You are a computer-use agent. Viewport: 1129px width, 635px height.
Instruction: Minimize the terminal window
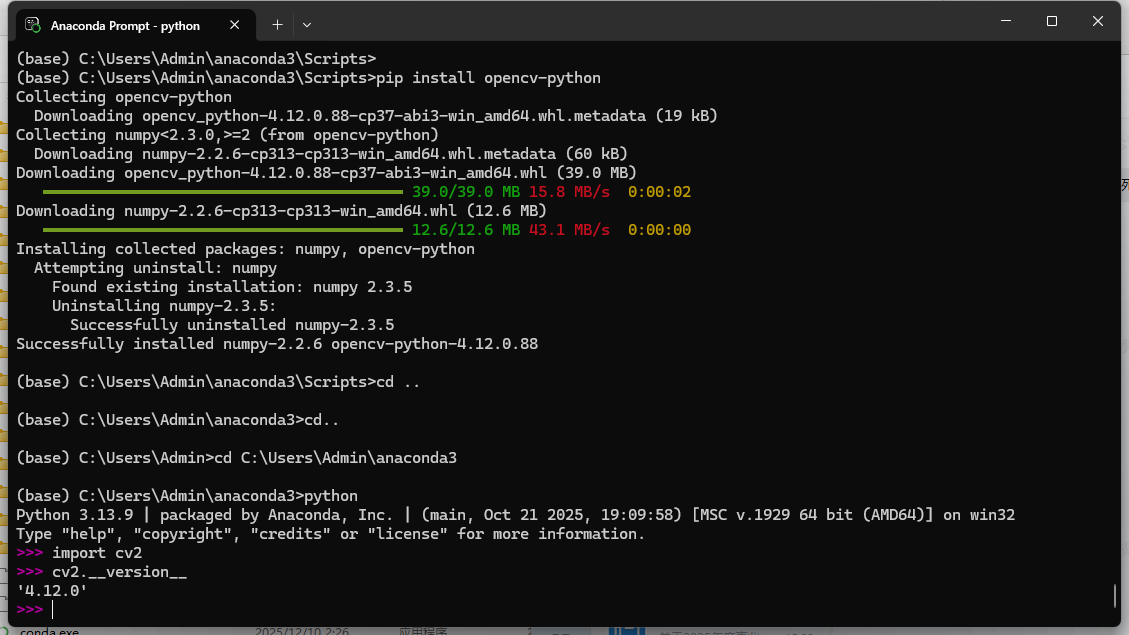pos(1006,21)
